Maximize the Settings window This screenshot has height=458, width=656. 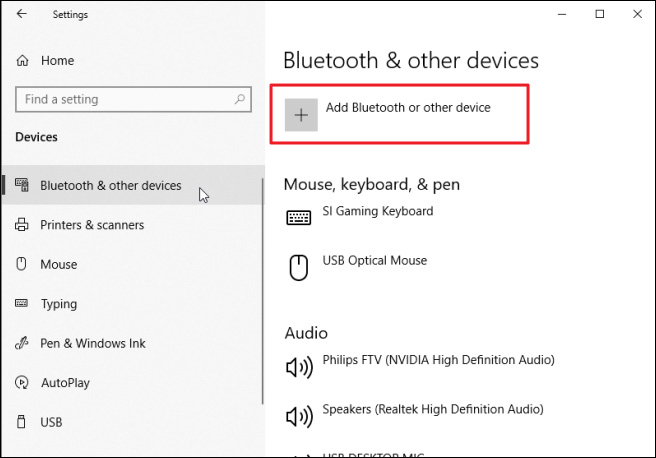[x=600, y=14]
